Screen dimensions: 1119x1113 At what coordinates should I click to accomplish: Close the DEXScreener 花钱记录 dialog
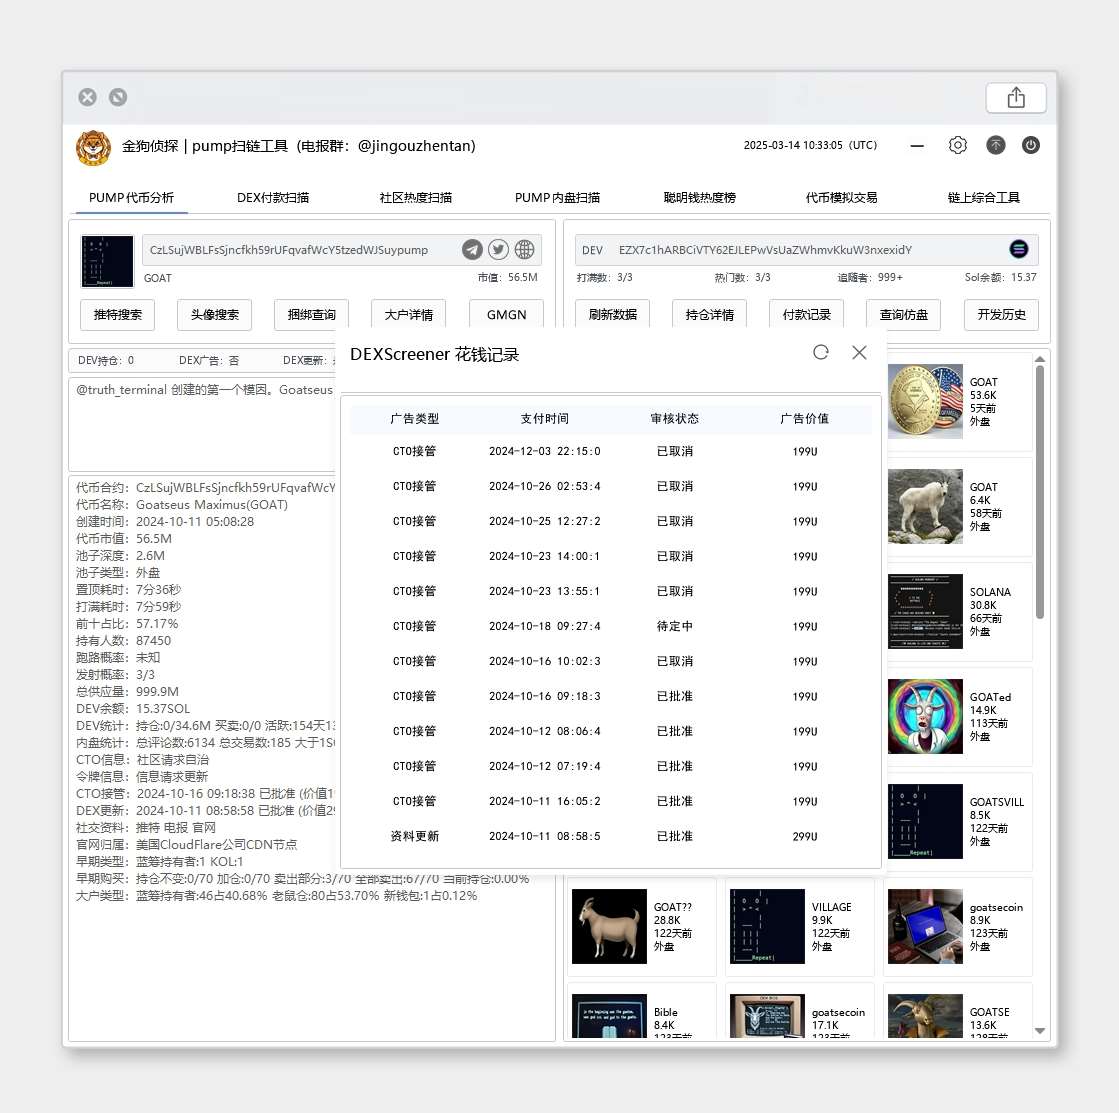[x=859, y=352]
